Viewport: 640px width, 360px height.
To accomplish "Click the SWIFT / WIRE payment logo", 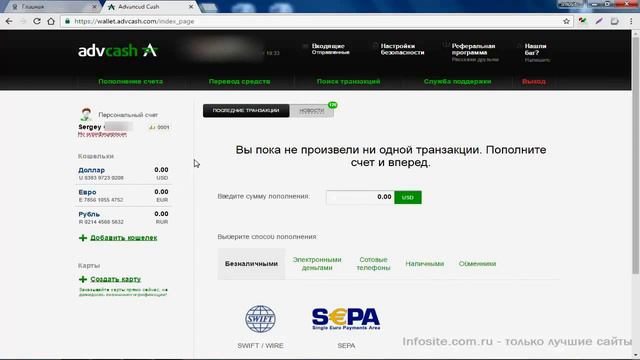I will point(260,319).
